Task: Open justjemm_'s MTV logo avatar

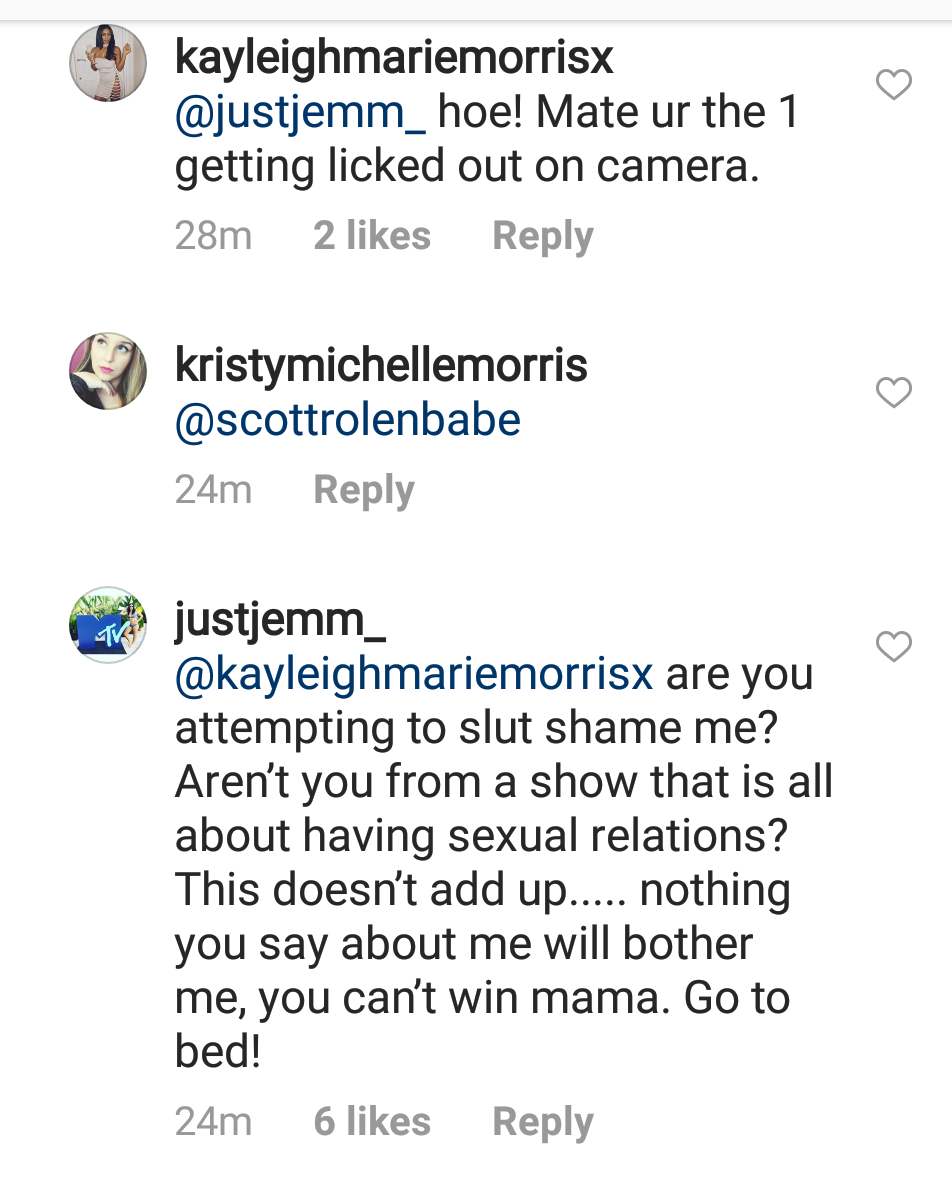Action: pos(108,624)
